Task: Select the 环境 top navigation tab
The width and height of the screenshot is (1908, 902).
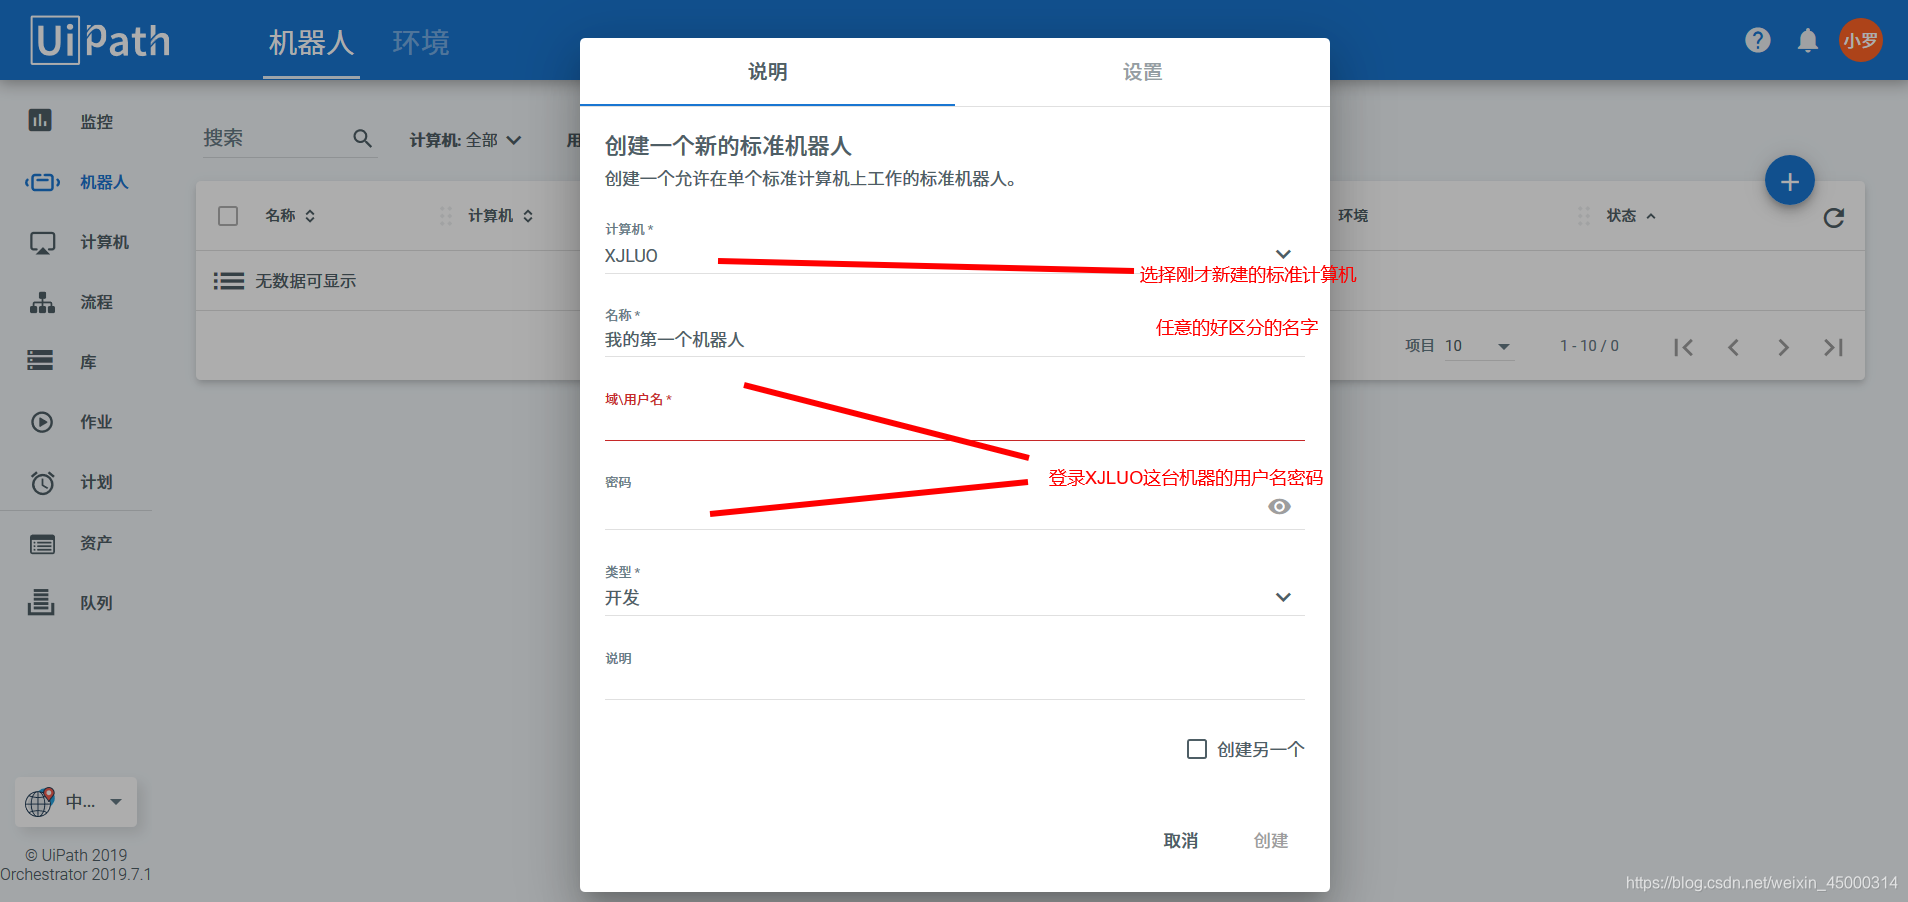Action: pos(421,43)
